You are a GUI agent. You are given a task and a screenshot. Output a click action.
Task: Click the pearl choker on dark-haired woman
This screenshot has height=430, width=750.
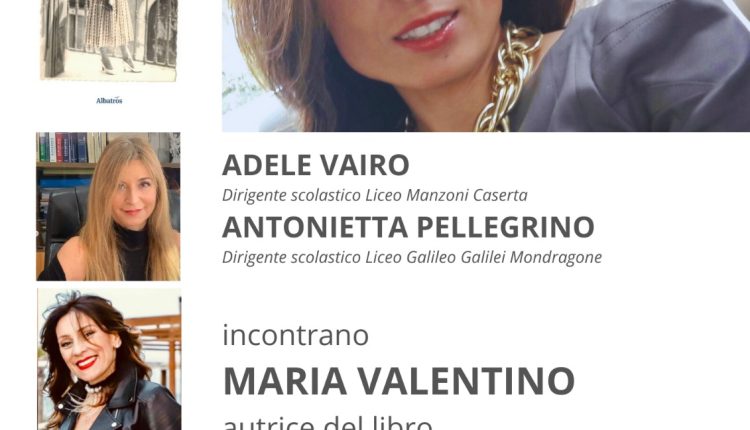(x=93, y=389)
